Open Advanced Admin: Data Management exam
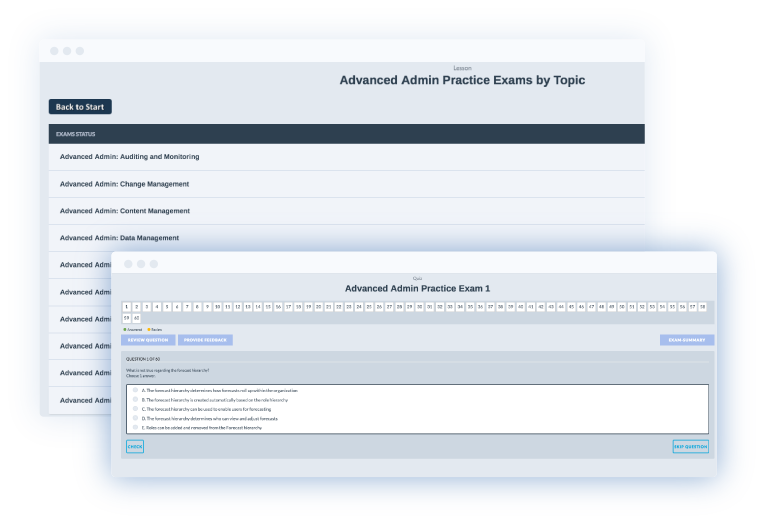784x516 pixels. click(119, 238)
